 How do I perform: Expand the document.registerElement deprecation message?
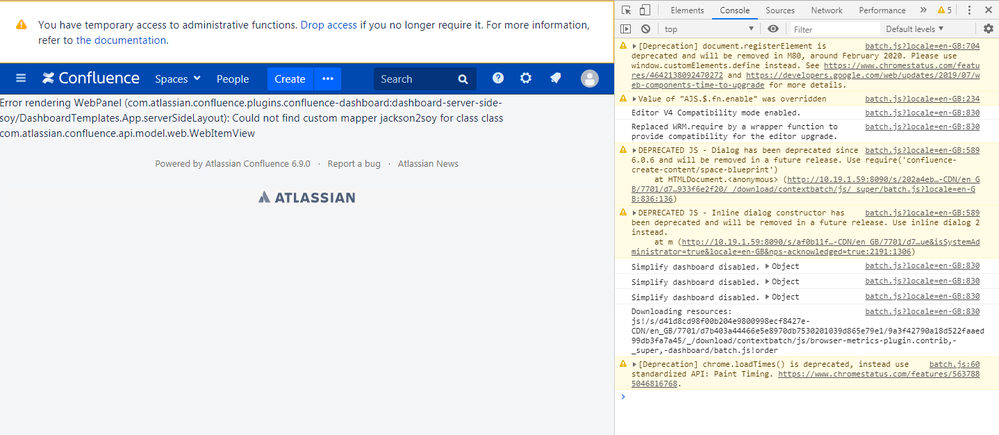(635, 46)
